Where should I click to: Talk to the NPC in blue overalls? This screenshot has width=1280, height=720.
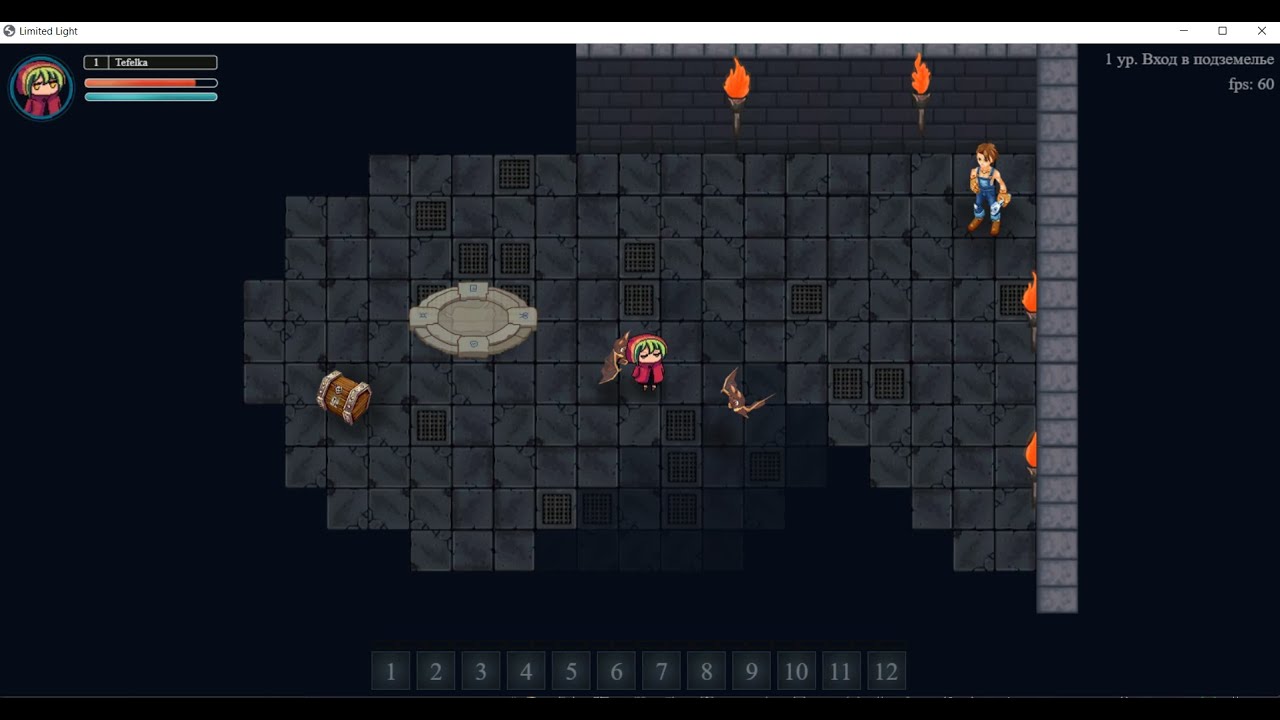coord(988,188)
